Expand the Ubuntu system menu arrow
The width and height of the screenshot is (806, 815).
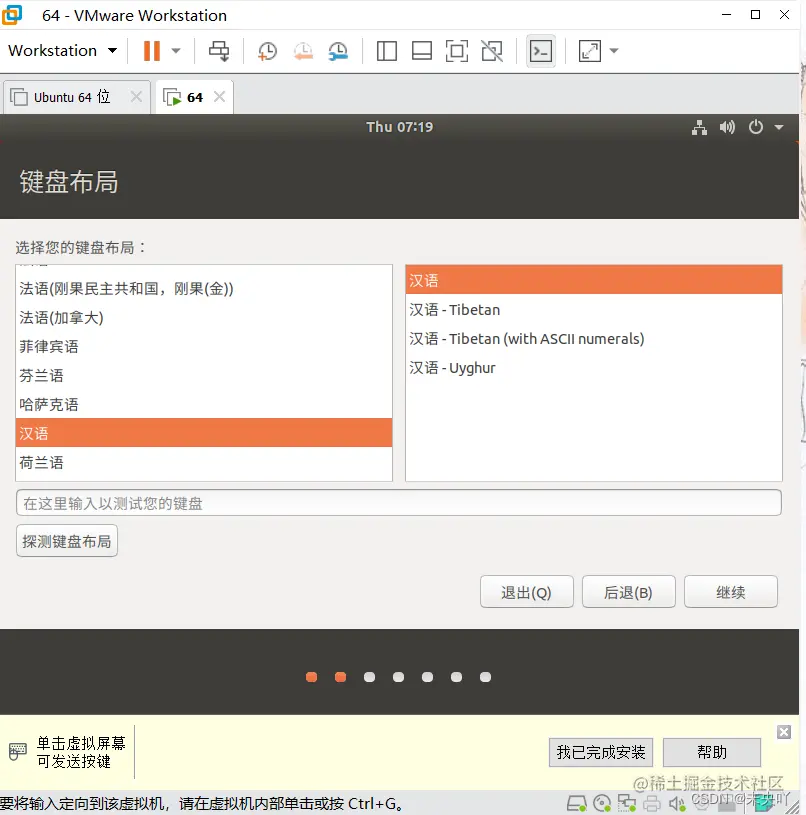pyautogui.click(x=778, y=127)
